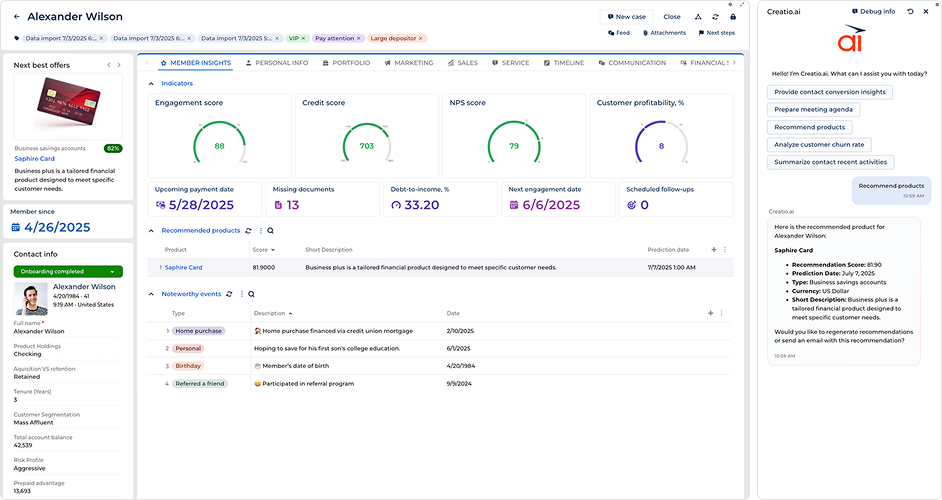Click the lock icon in the page header
This screenshot has width=942, height=500.
pos(733,17)
